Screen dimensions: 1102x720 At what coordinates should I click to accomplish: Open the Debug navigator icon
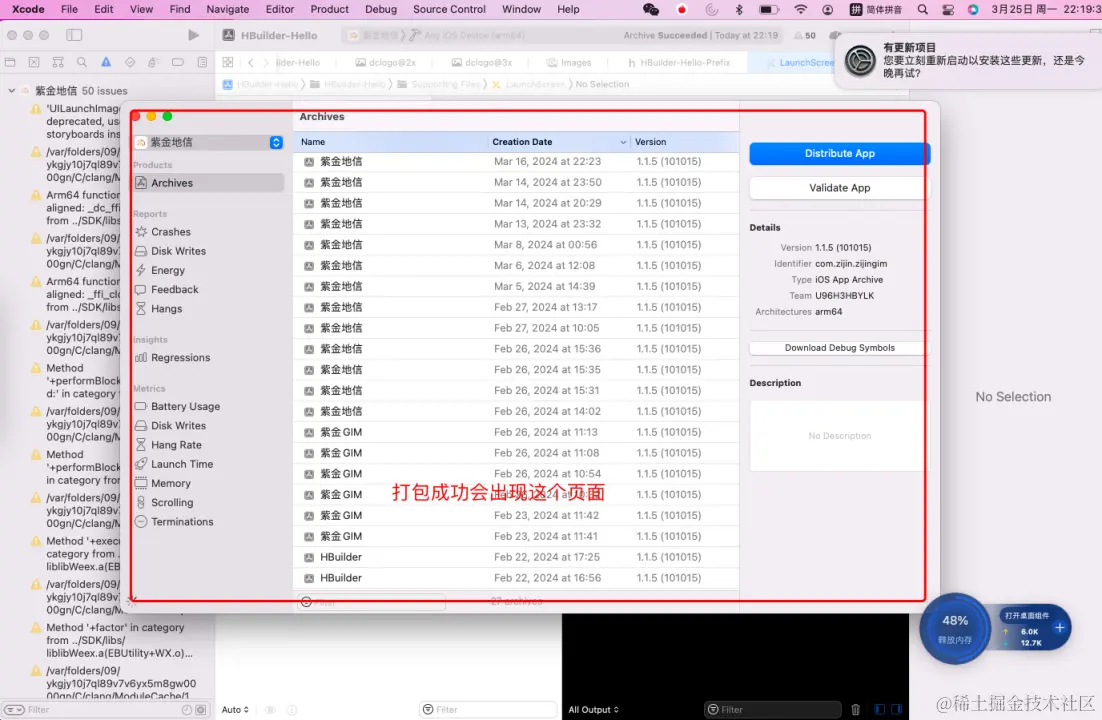(x=154, y=63)
